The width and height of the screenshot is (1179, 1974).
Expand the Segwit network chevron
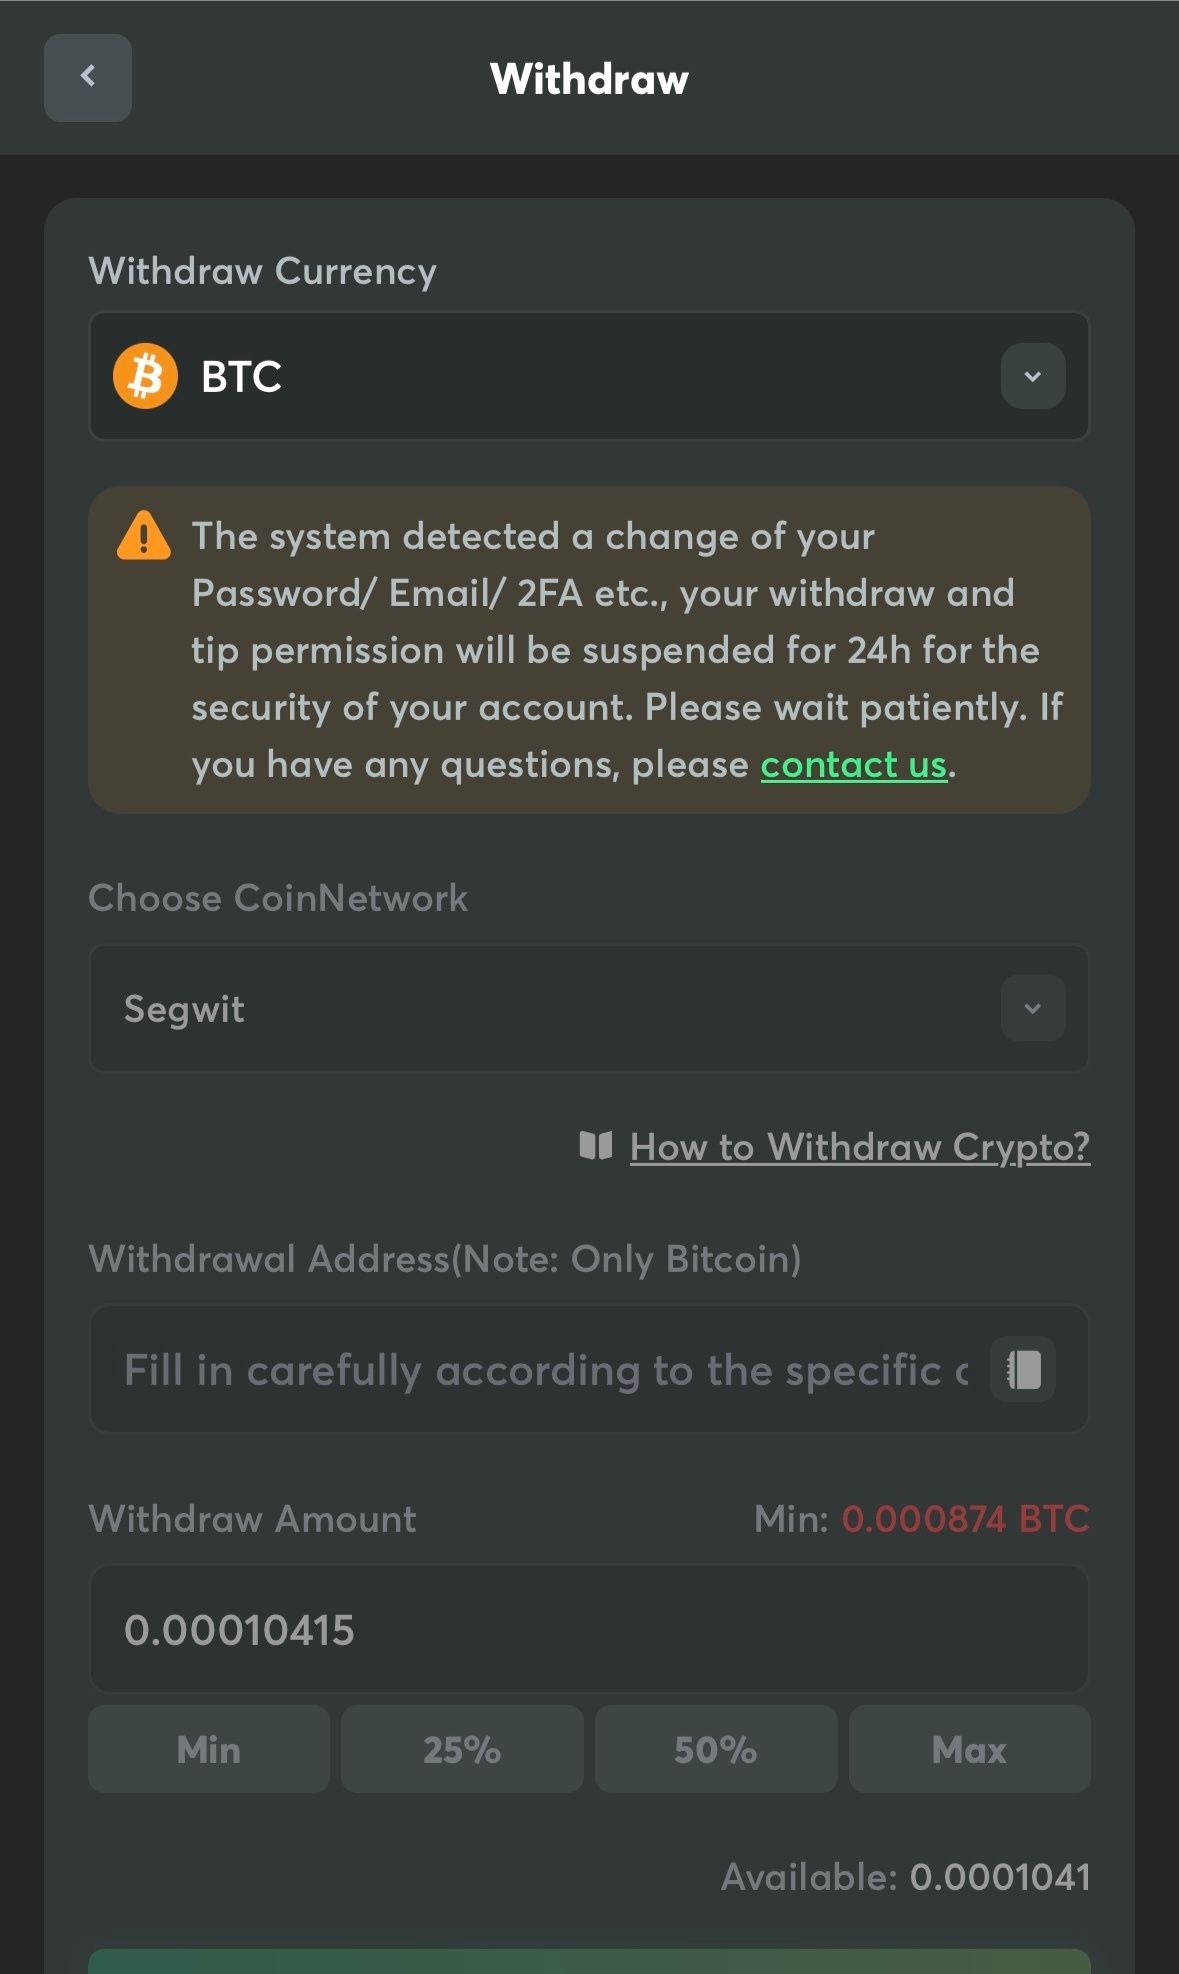1032,1008
